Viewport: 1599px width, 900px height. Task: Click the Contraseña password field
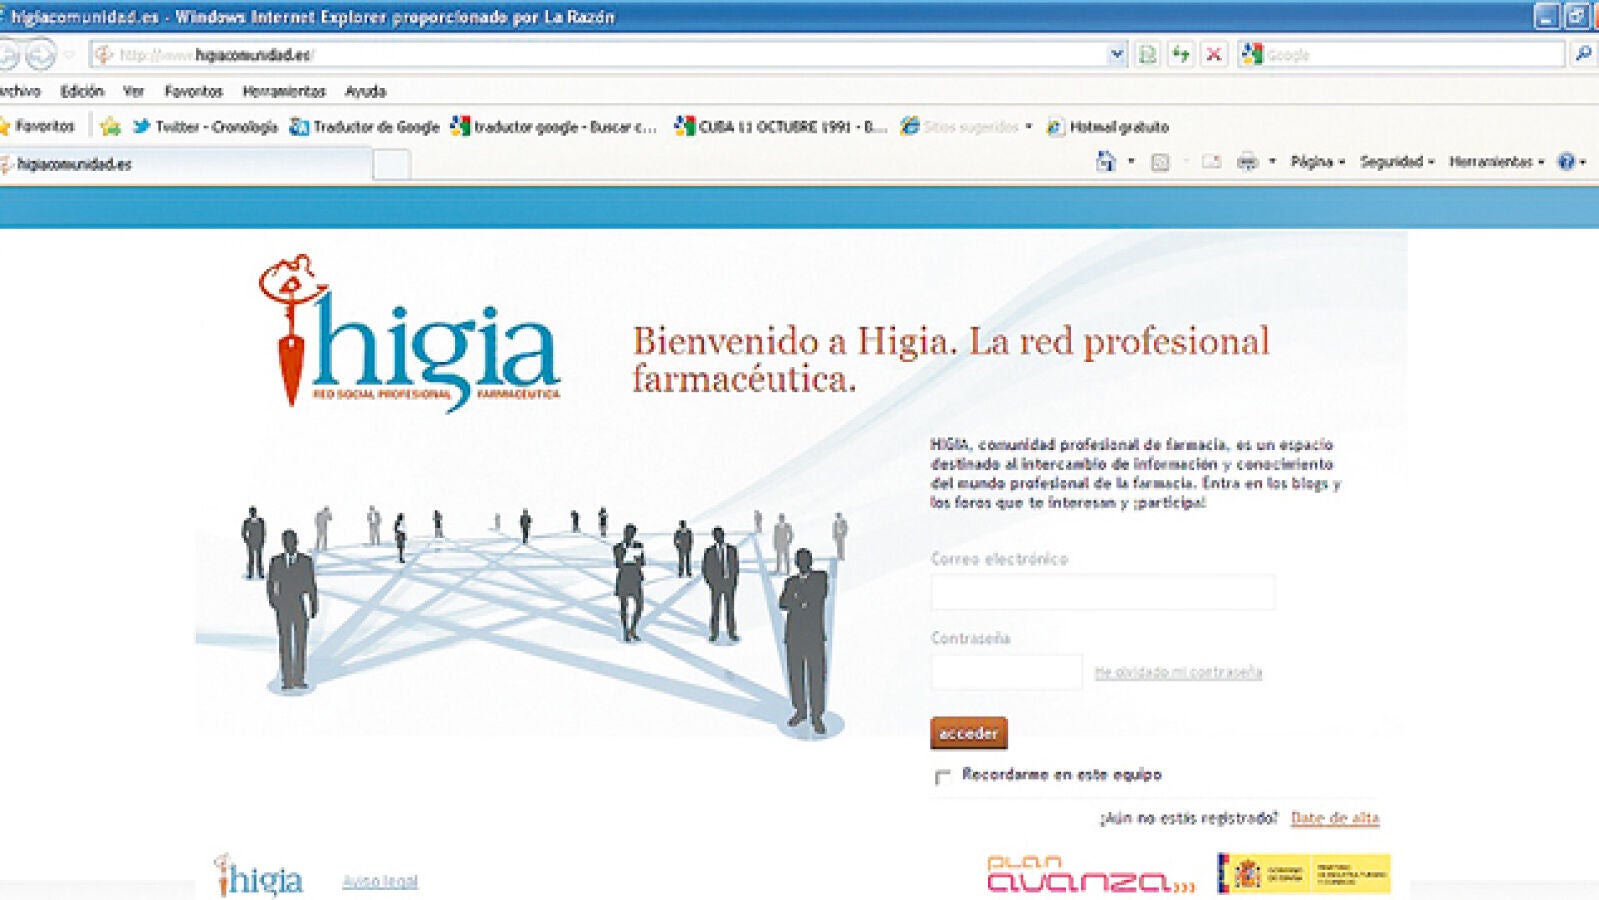1006,672
